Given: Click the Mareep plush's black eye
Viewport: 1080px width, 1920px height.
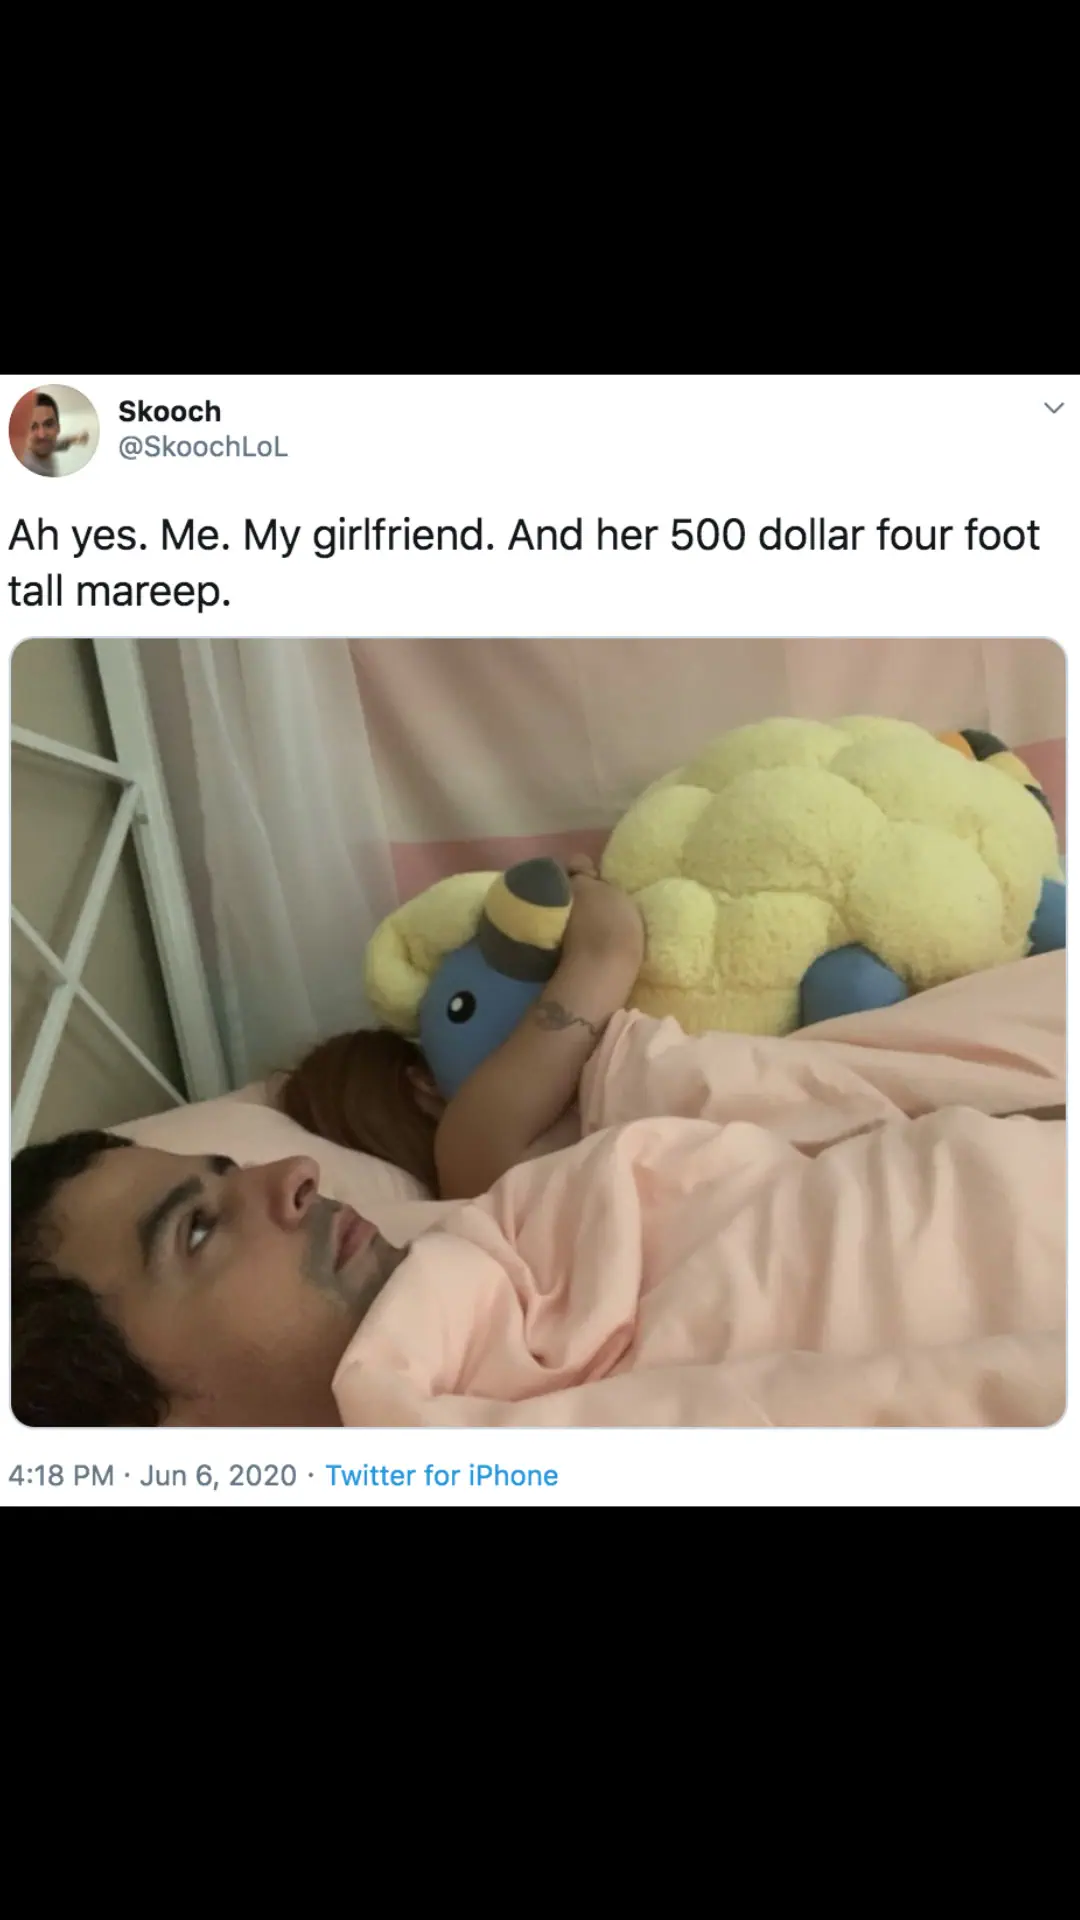Looking at the screenshot, I should (x=461, y=1007).
